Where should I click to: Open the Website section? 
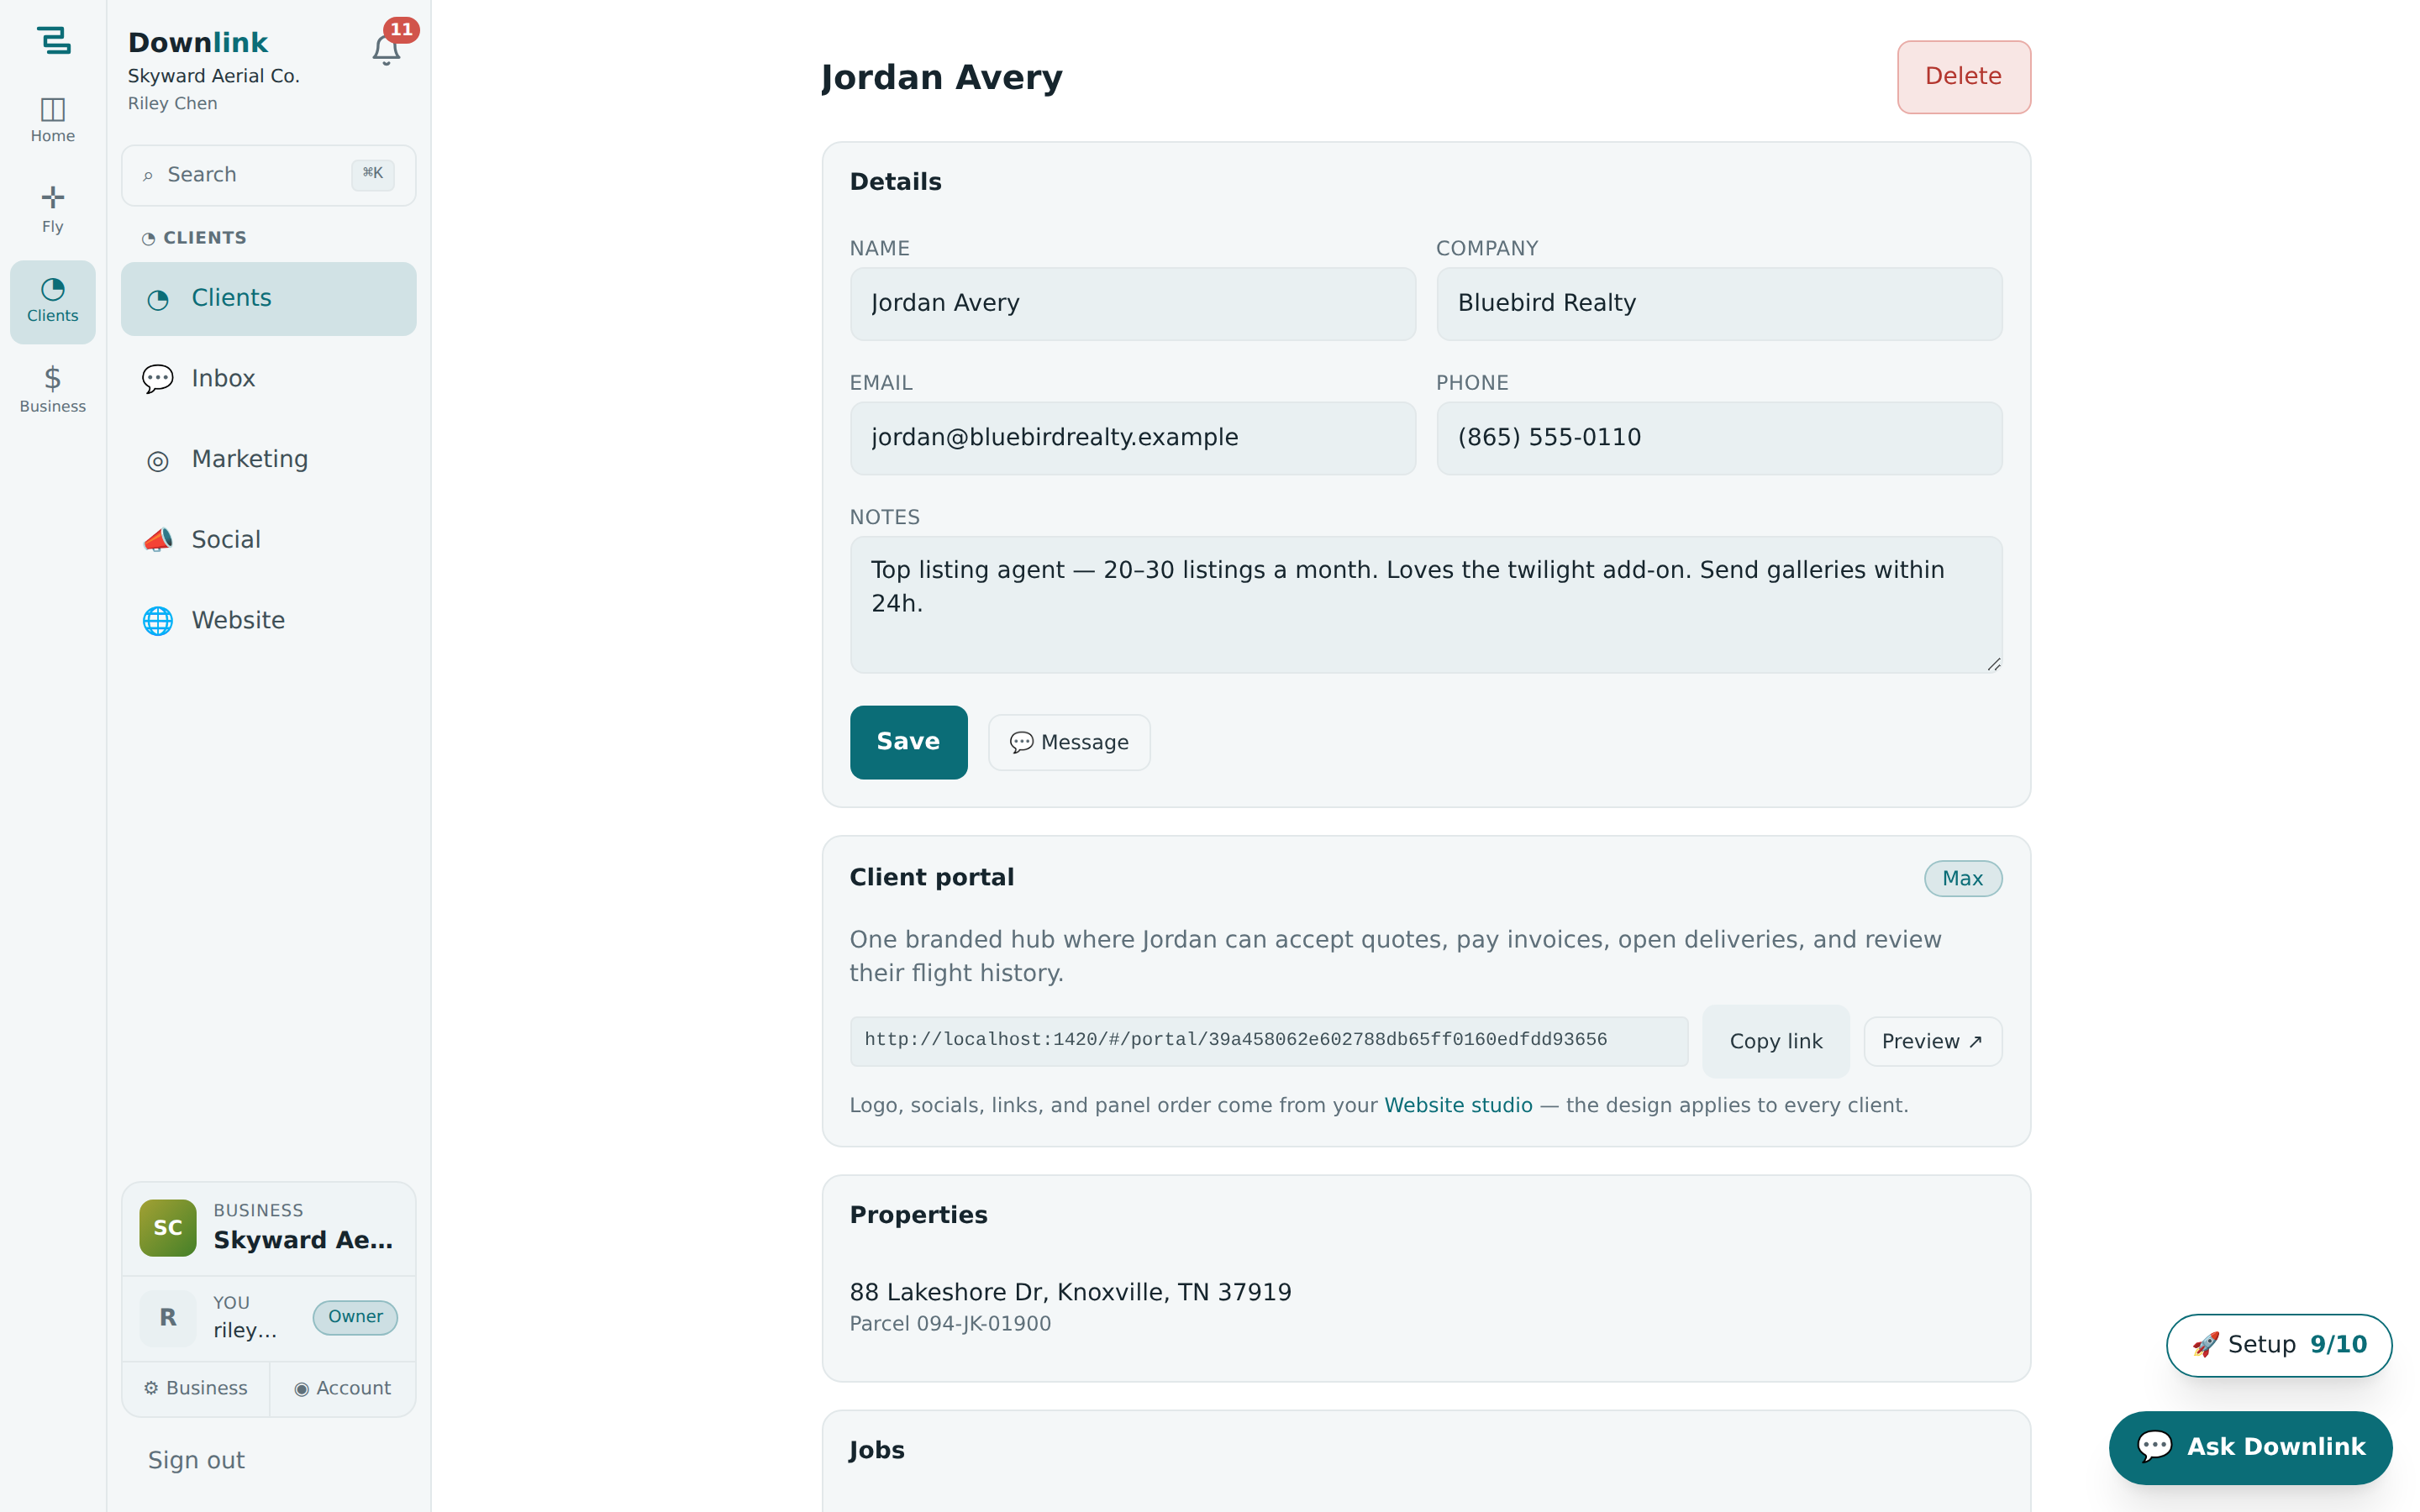pos(269,621)
